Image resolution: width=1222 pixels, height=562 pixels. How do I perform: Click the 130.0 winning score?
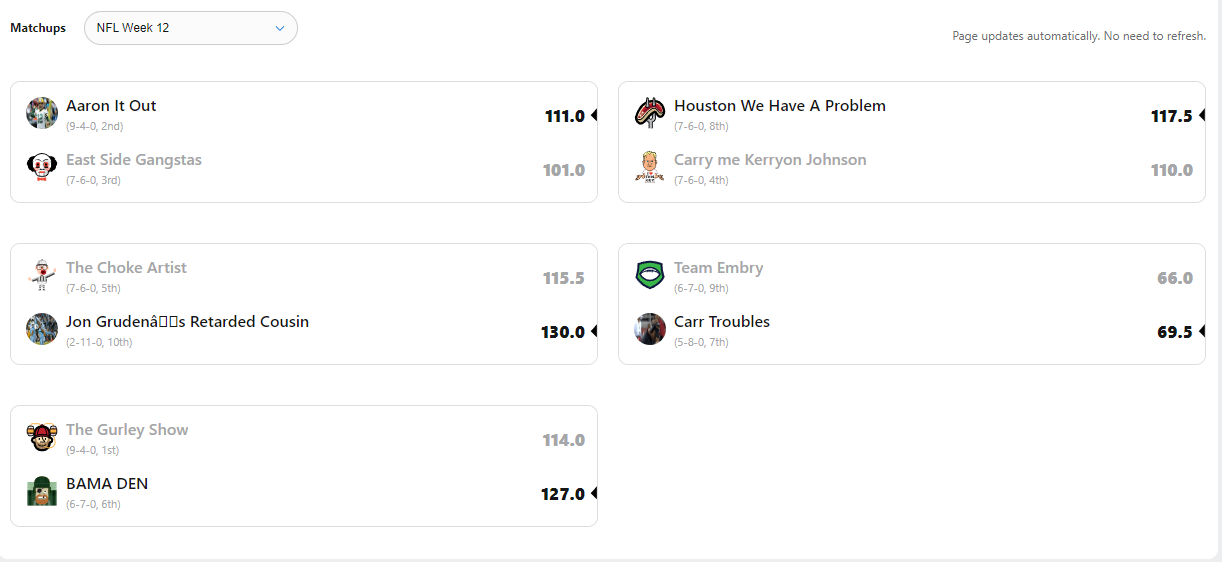click(x=563, y=332)
